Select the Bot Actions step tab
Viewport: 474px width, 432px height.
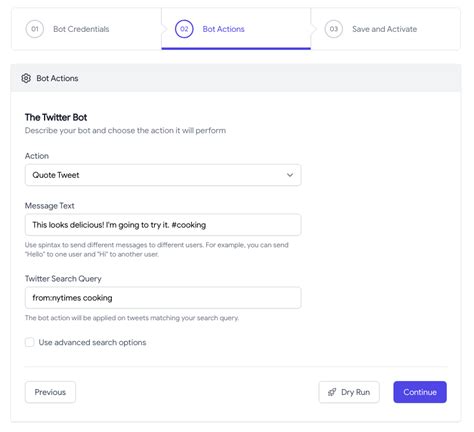pos(236,29)
